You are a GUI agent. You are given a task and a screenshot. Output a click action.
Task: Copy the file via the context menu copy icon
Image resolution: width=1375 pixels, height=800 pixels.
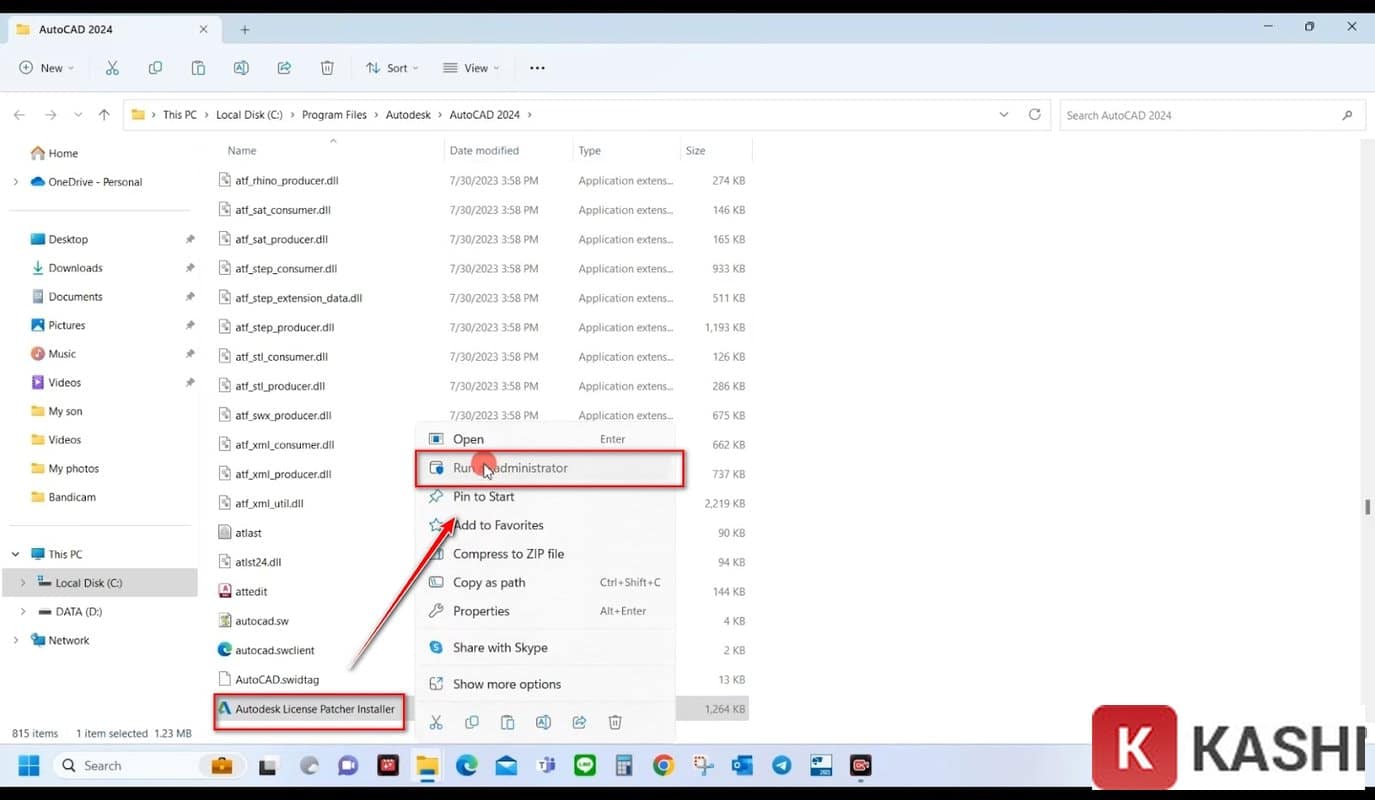point(471,722)
